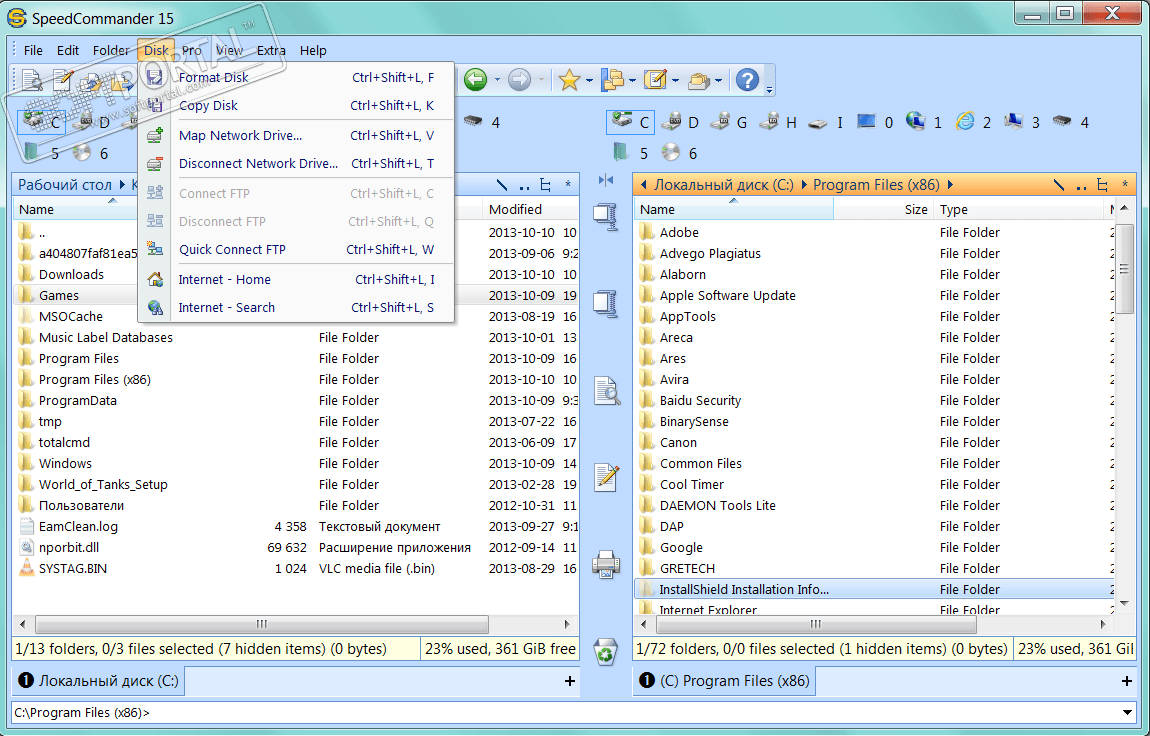Click the green Back arrow in toolbar

point(475,79)
